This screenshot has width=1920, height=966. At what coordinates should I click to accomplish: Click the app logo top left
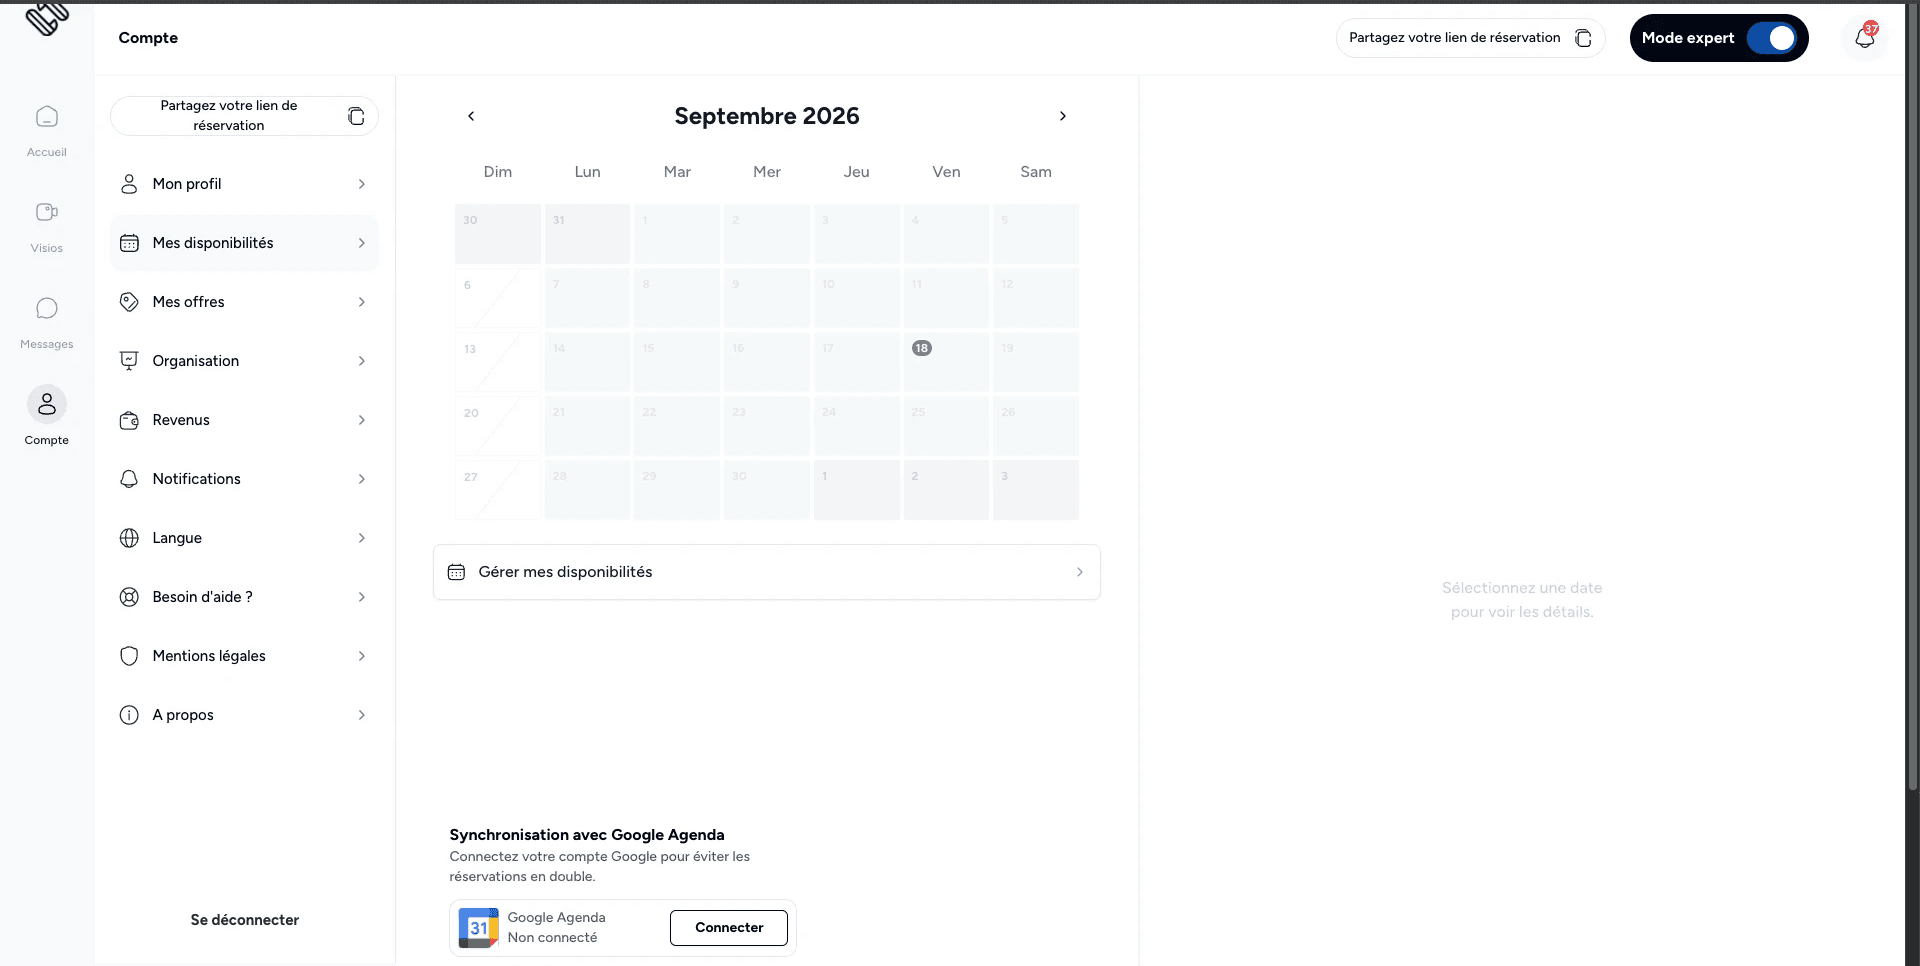(47, 18)
